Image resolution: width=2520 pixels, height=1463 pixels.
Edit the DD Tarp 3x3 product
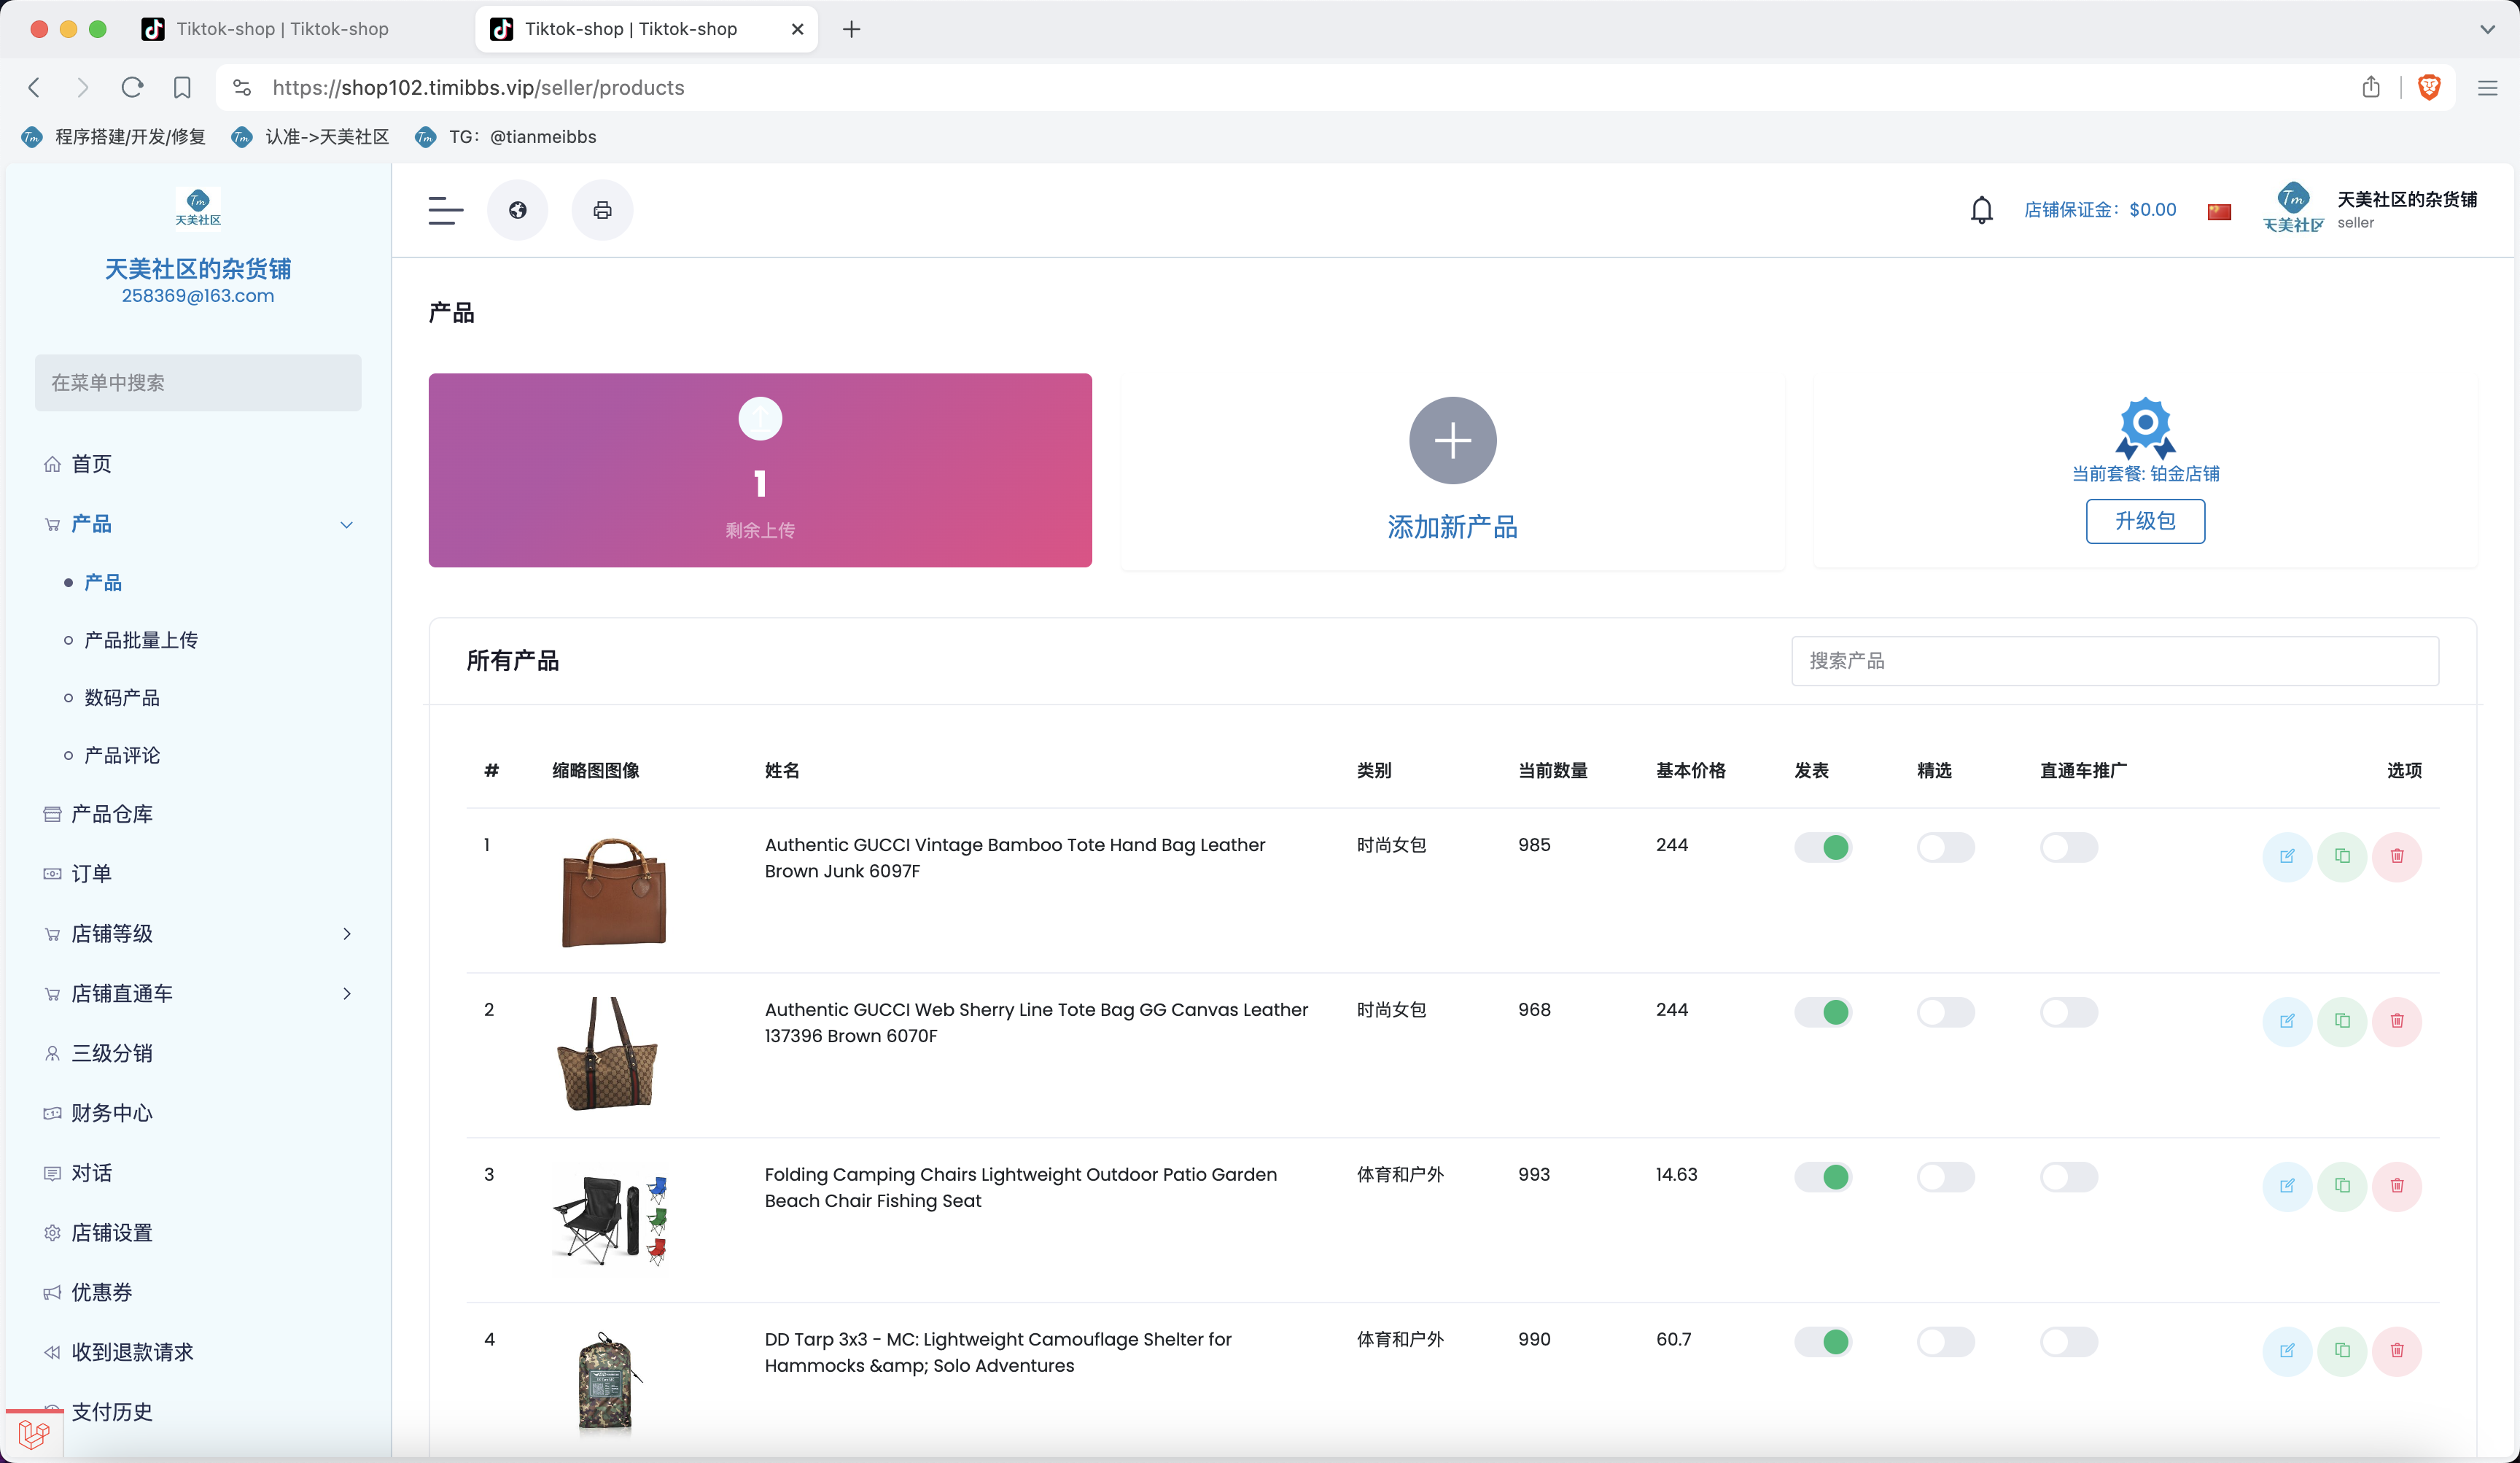click(x=2287, y=1351)
